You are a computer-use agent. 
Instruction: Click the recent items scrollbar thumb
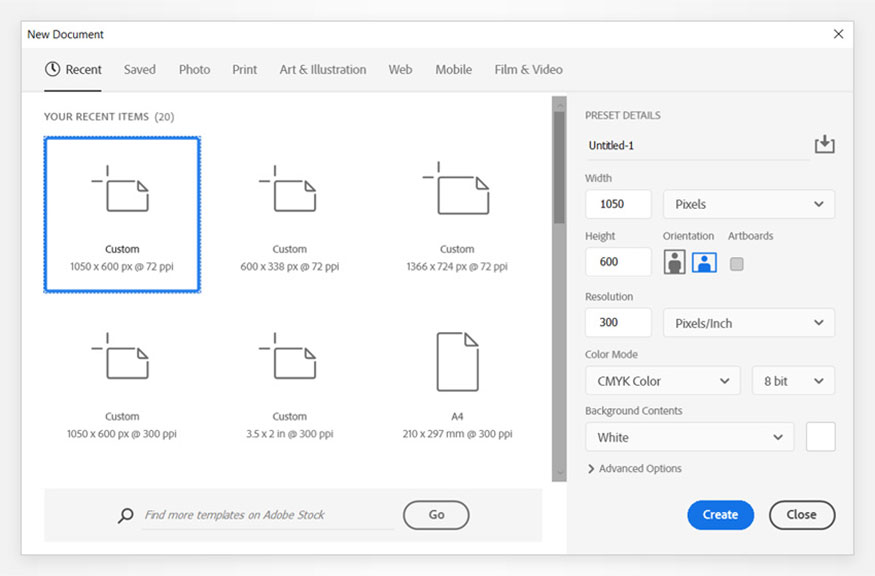(559, 167)
